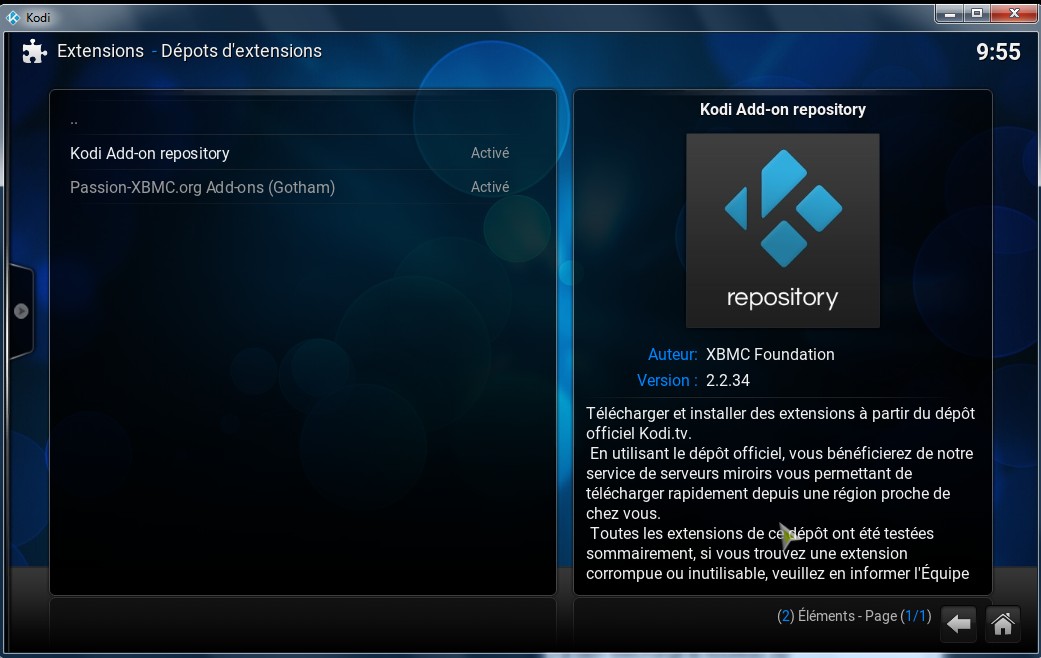Screen dimensions: 1041x658
Task: Click the "Auteur:" label
Action: [673, 355]
